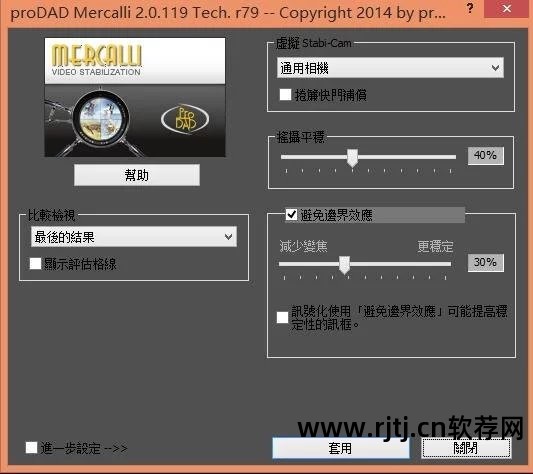Toggle the 進一步設定 -->> advanced settings checkbox
Viewport: 533px width, 474px height.
(31, 447)
